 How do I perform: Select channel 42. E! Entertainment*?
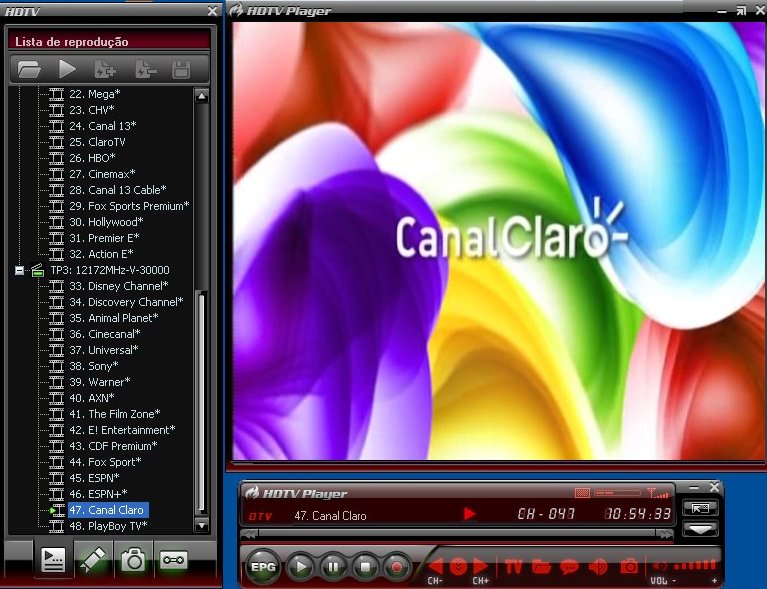pos(122,430)
